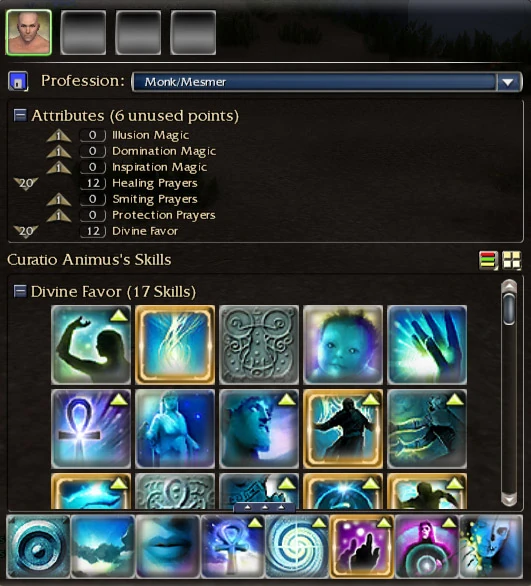Increase the Illusion Magic attribute
531x586 pixels.
tap(59, 135)
